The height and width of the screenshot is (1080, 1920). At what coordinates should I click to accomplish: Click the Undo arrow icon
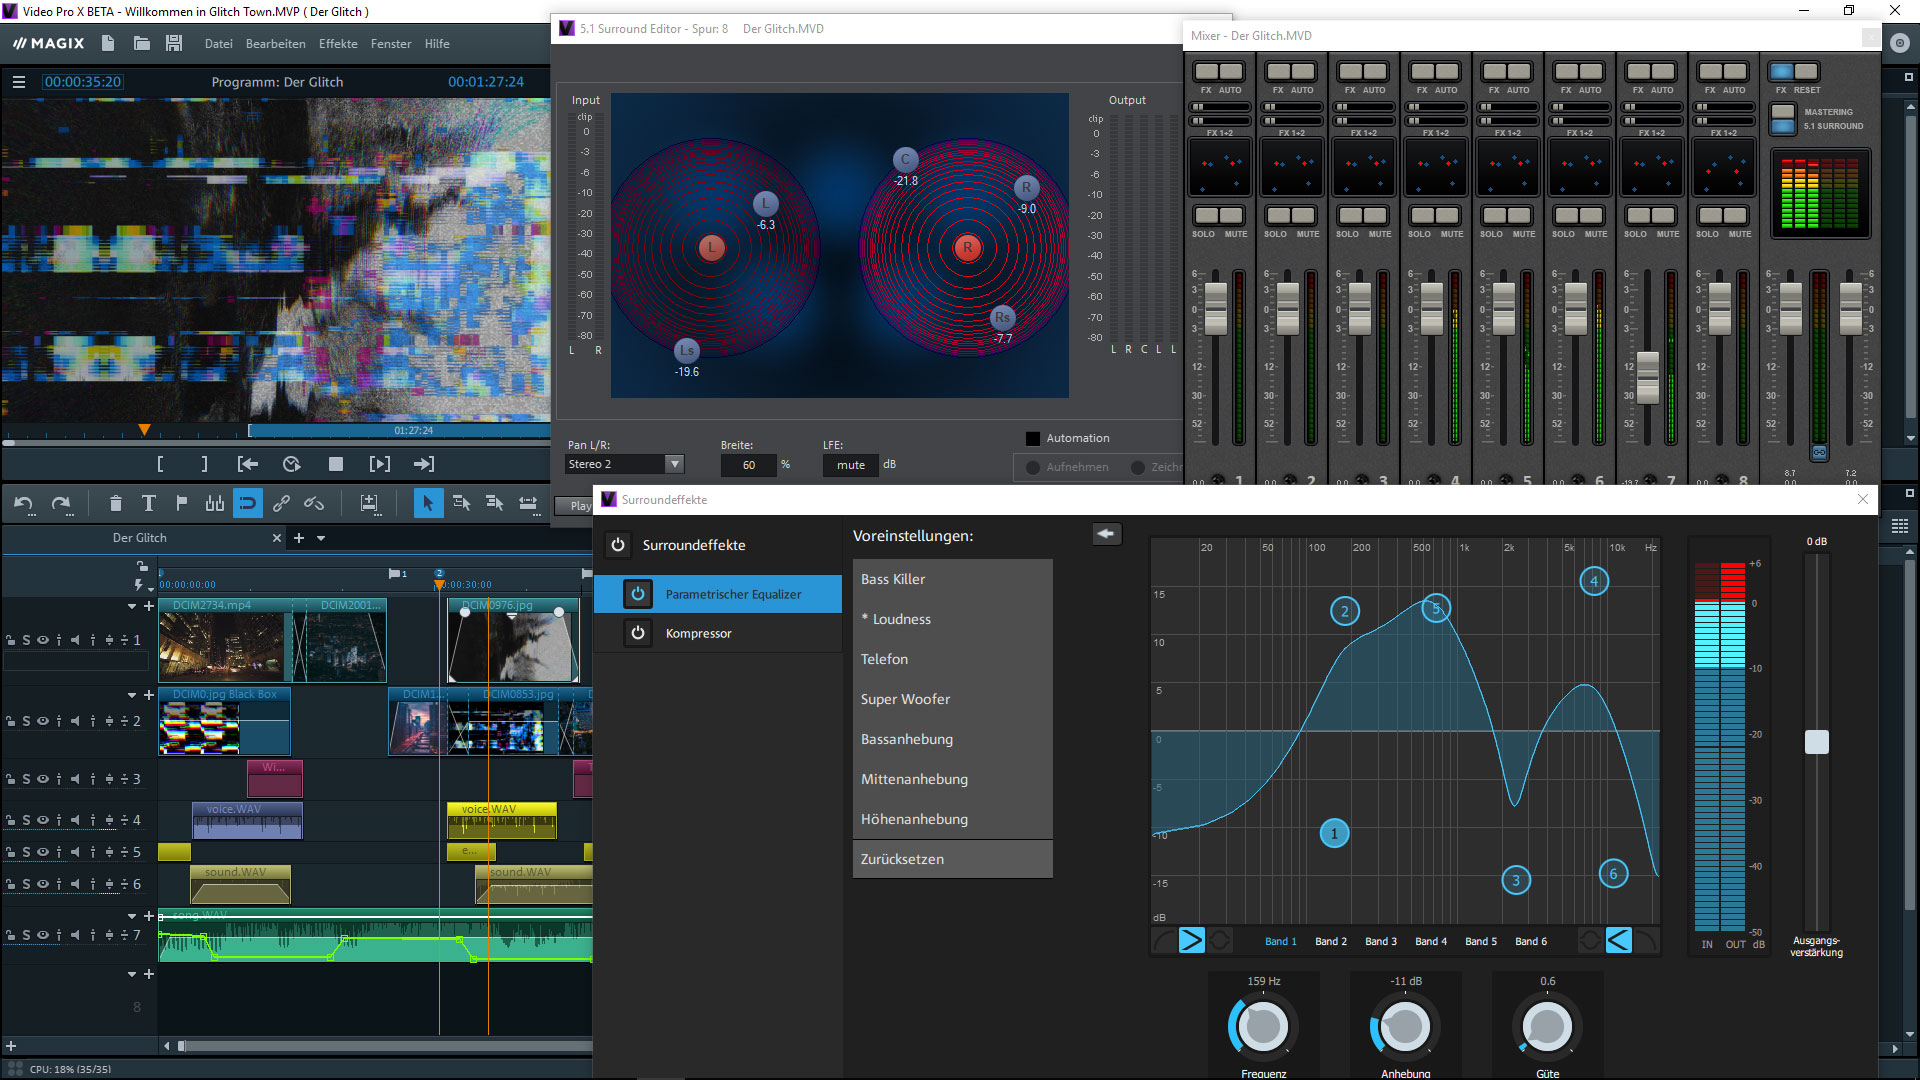point(23,503)
